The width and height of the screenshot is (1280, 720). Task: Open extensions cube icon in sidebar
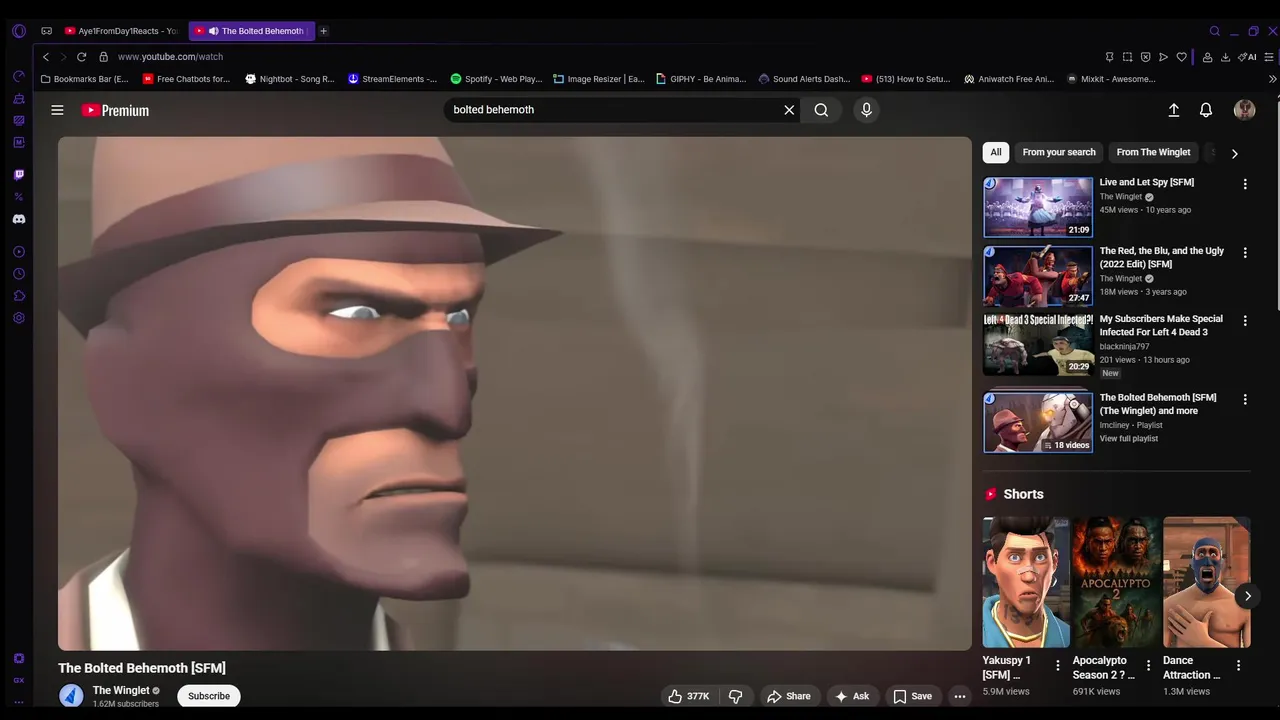tap(18, 296)
